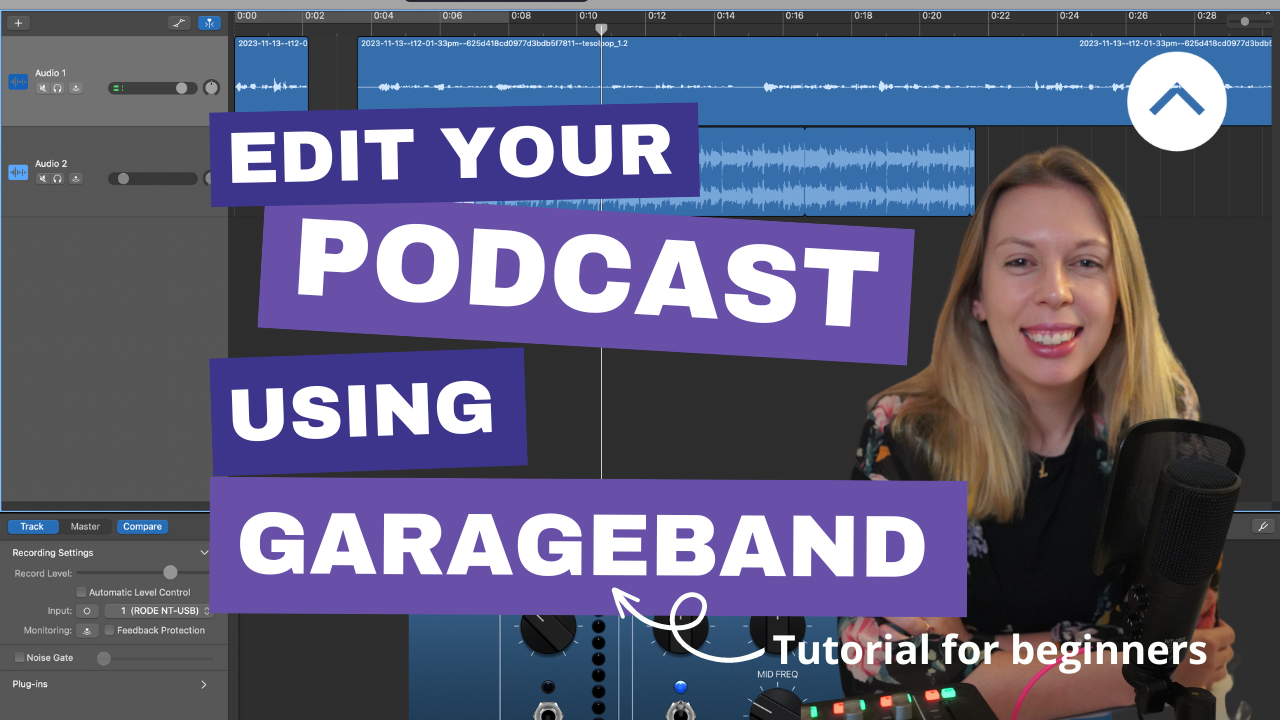The height and width of the screenshot is (720, 1280).
Task: Click the 0:04 mark on the ruler
Action: tap(383, 16)
